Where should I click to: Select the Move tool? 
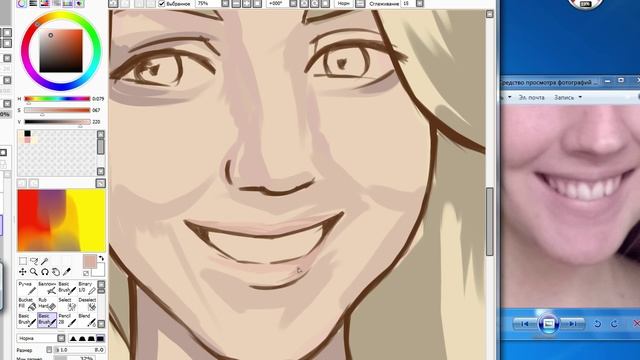(x=23, y=271)
